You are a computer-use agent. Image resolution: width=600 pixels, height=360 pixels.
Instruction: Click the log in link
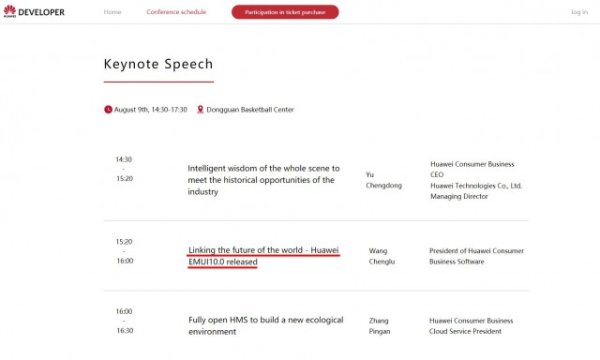click(x=579, y=12)
